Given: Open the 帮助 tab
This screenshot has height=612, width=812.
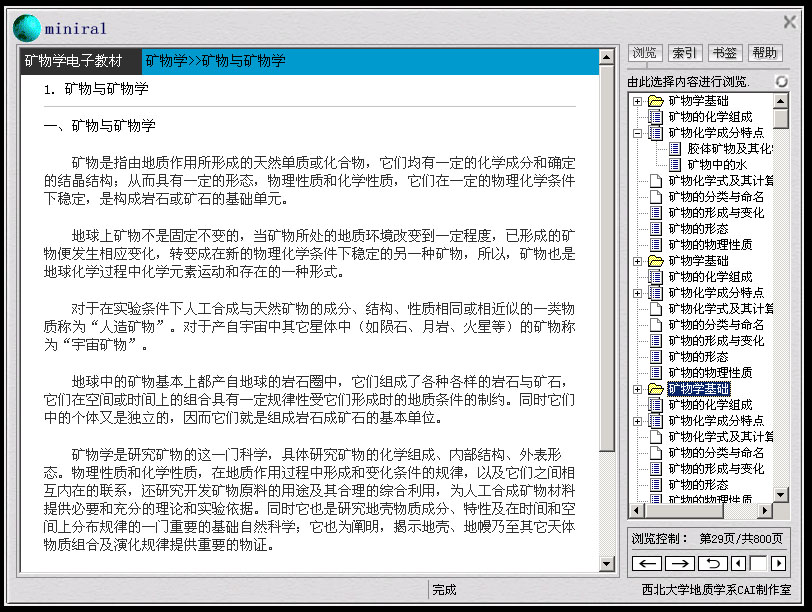Looking at the screenshot, I should click(764, 53).
